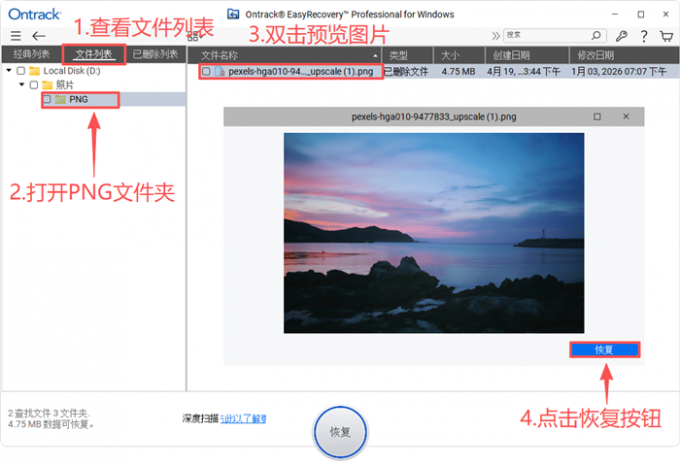Switch to the 文件列表 tab
Screen dimensions: 680x464
click(94, 54)
